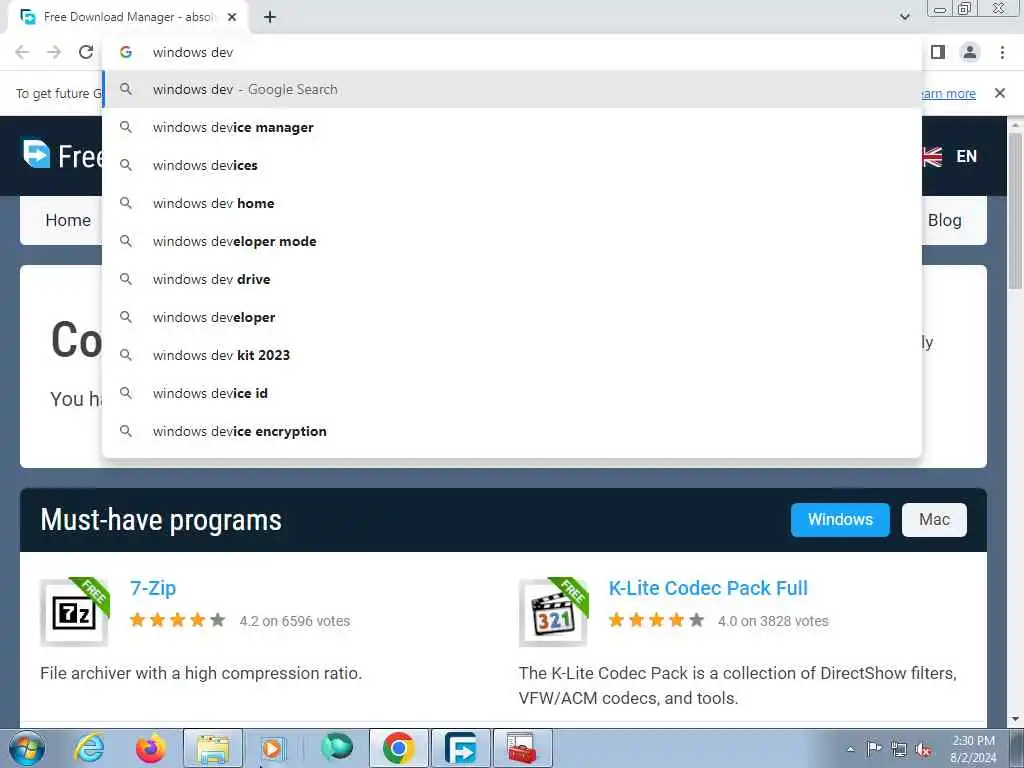Click the muted volume tray icon
This screenshot has width=1024, height=768.
[x=923, y=750]
